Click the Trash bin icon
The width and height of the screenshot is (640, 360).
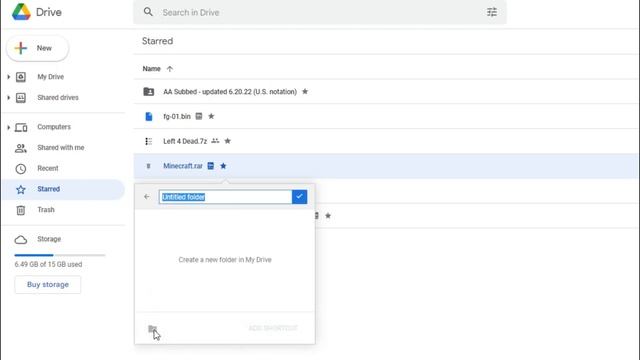[x=21, y=210]
